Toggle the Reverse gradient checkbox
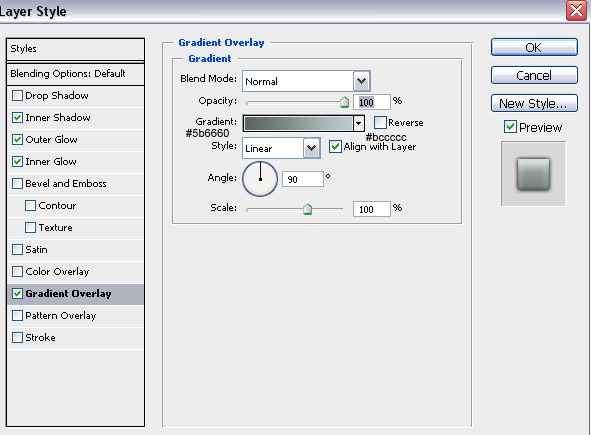591x435 pixels. click(x=380, y=123)
